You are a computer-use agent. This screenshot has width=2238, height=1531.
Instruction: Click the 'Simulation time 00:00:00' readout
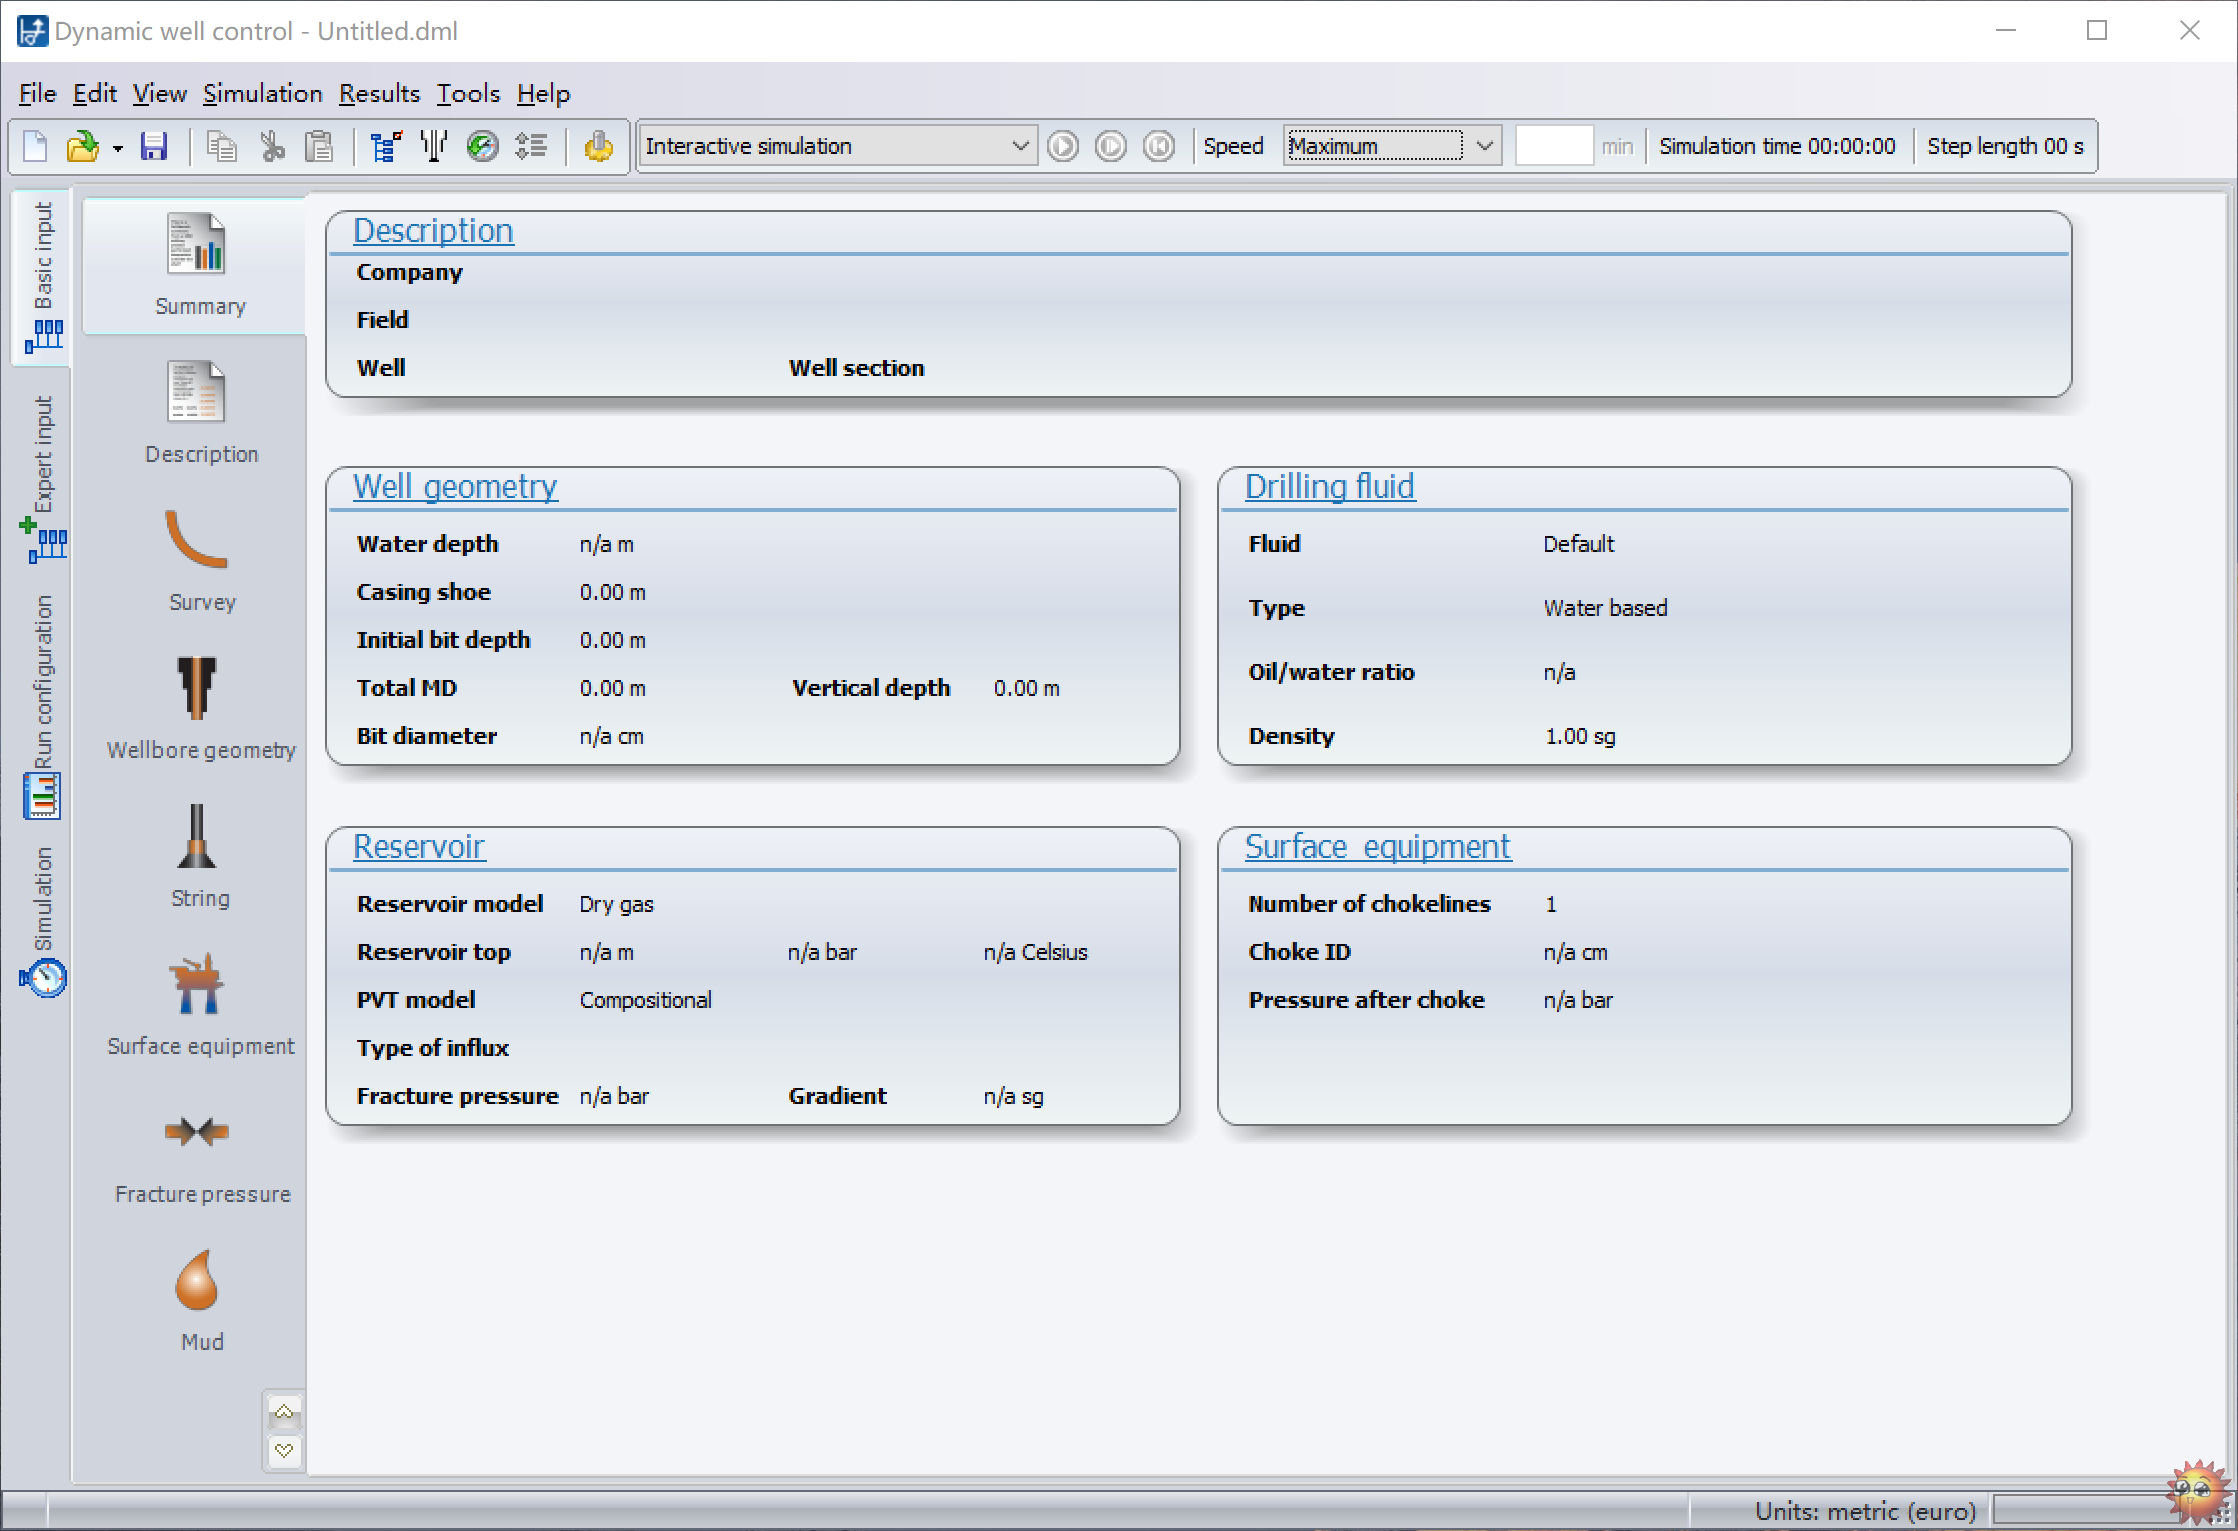(x=1777, y=146)
